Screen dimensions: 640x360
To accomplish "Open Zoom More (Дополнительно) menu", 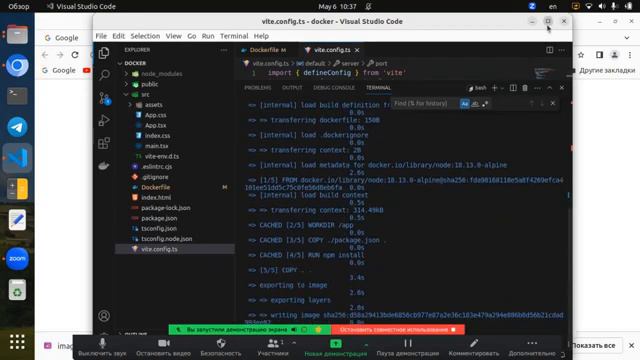I will (x=532, y=347).
